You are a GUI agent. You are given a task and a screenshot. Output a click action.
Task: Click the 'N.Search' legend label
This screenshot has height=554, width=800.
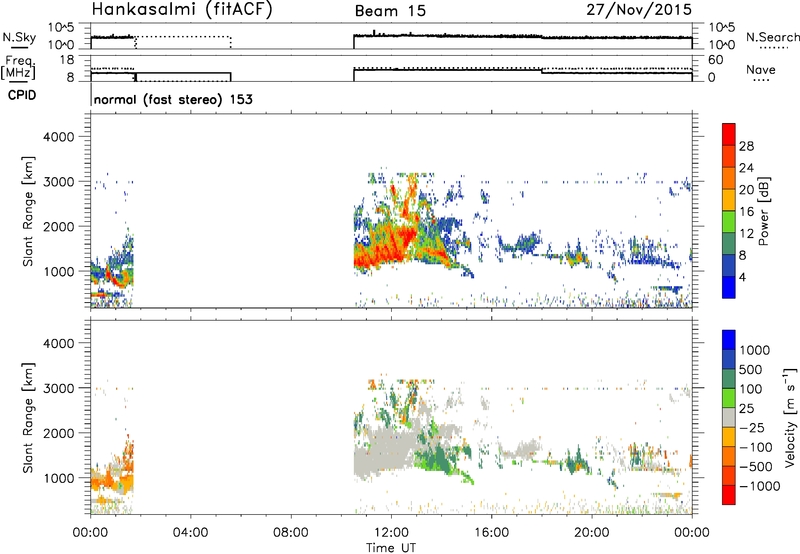point(772,37)
